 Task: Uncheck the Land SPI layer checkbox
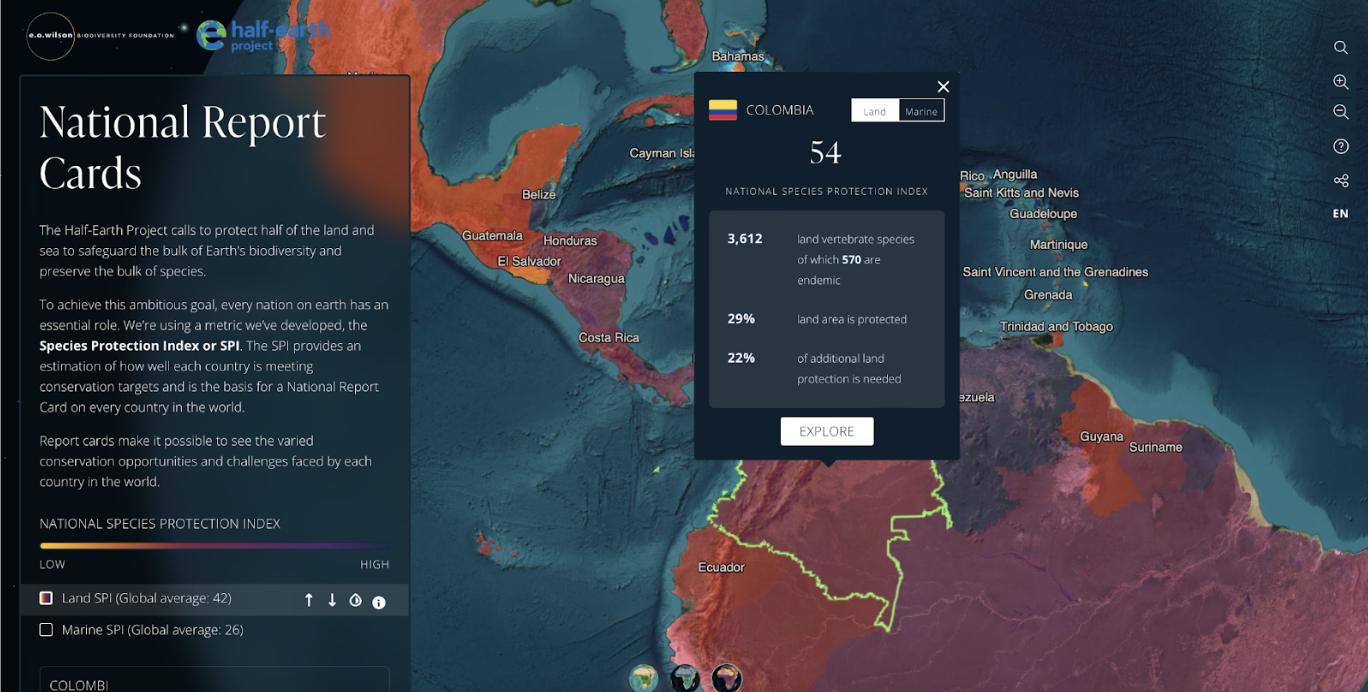pos(46,598)
